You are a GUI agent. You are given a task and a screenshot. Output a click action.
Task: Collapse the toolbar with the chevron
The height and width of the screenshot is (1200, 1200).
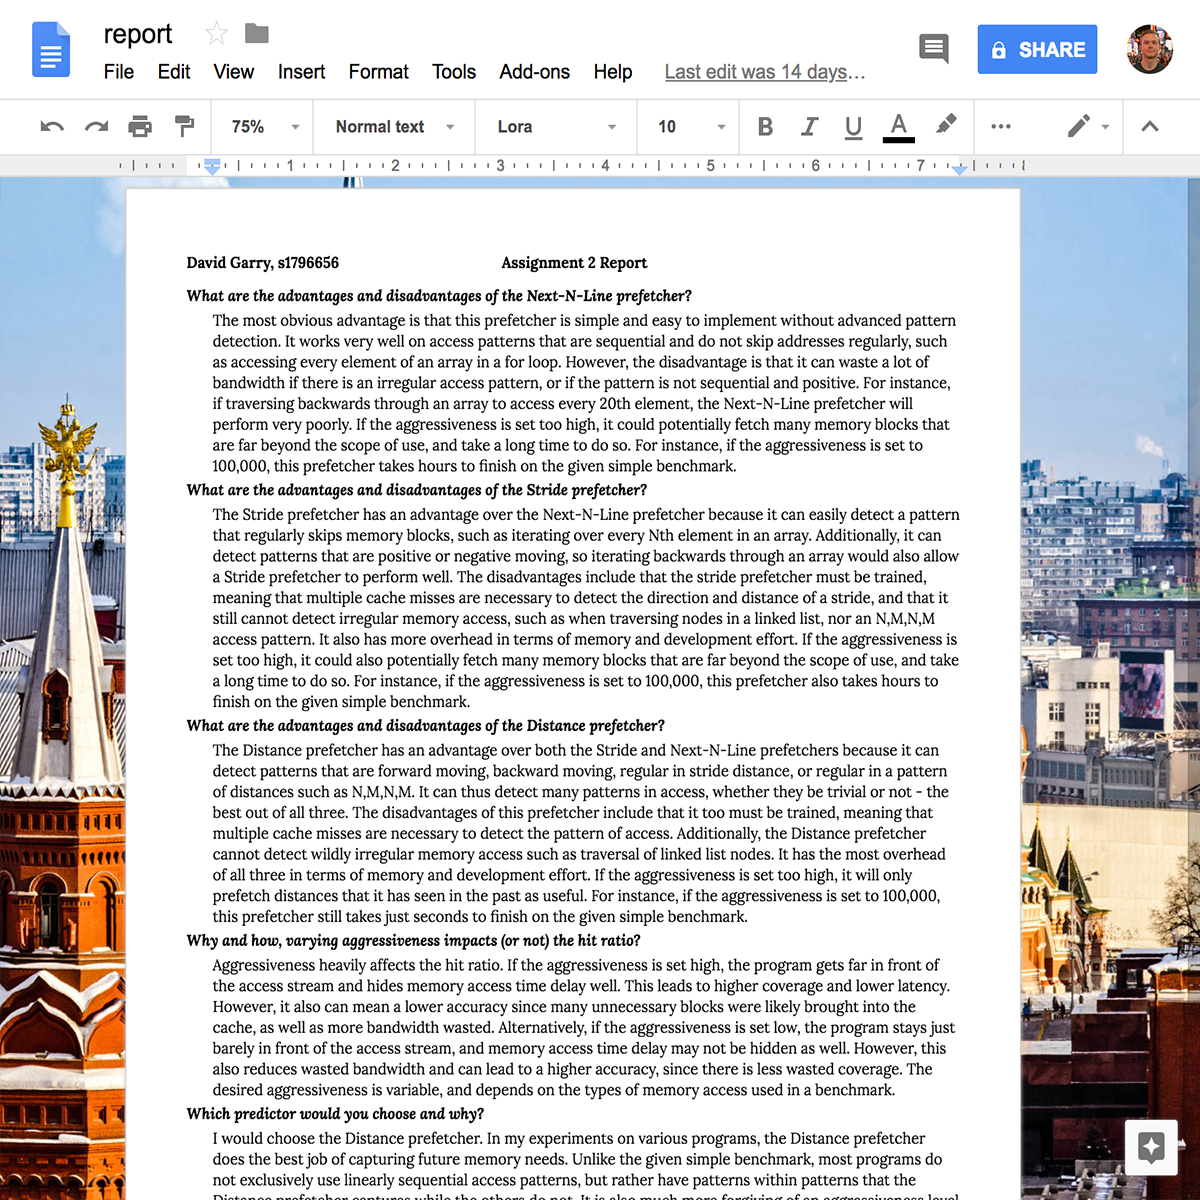[x=1148, y=127]
